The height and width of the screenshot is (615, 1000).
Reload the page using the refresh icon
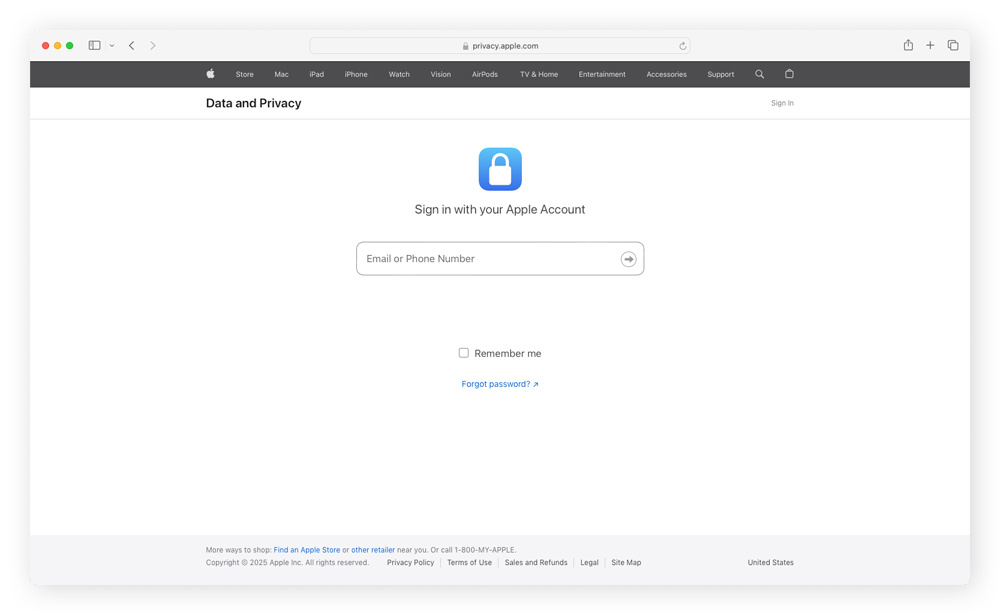click(682, 46)
